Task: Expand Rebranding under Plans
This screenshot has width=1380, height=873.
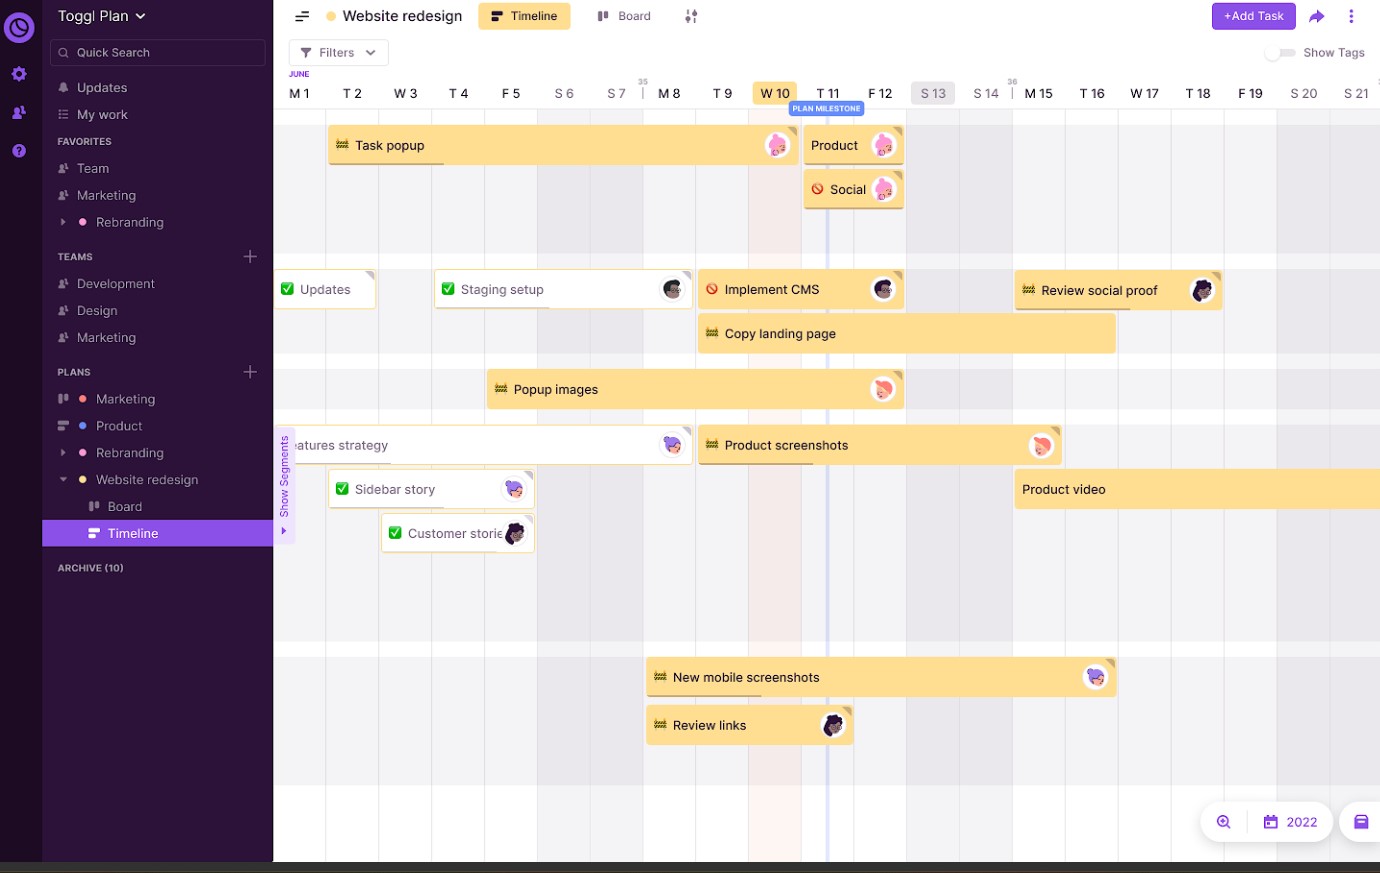Action: (63, 453)
